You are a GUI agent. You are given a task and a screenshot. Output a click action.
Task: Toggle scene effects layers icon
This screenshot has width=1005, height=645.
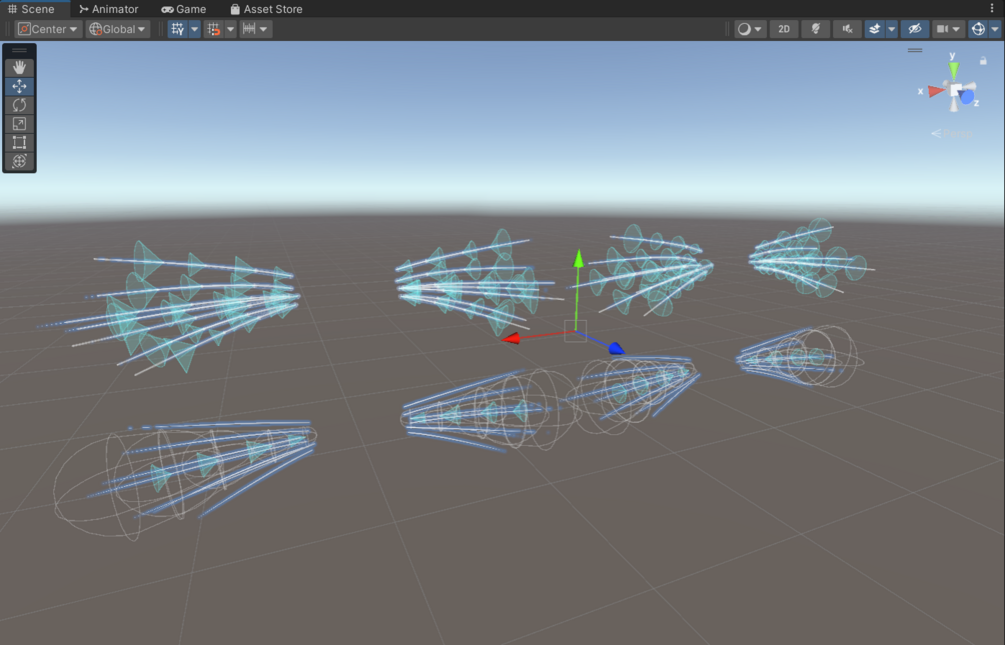[874, 29]
